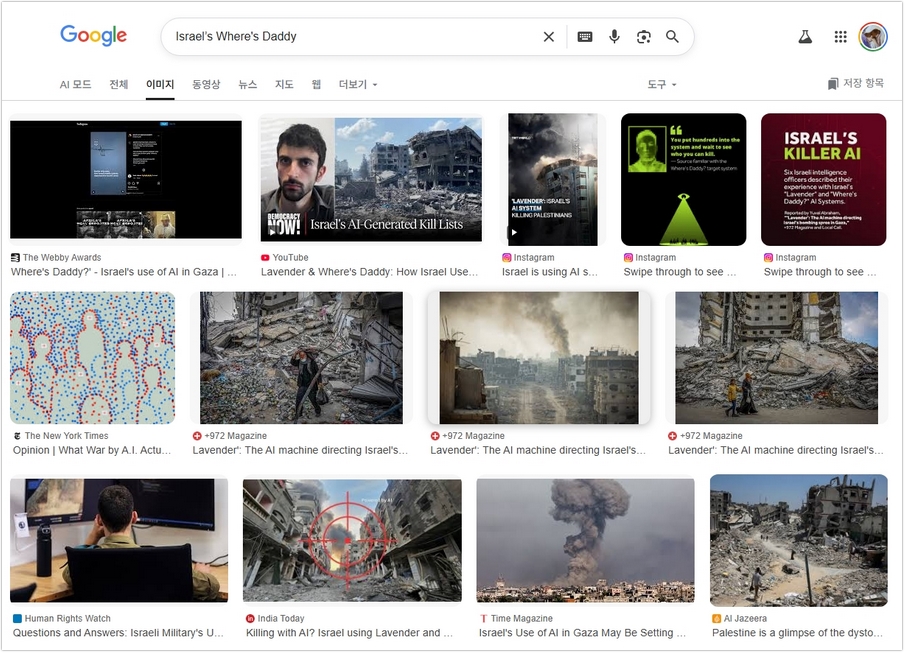Viewport: 905px width, 653px height.
Task: Switch to the 뉴스 tab
Action: (247, 85)
